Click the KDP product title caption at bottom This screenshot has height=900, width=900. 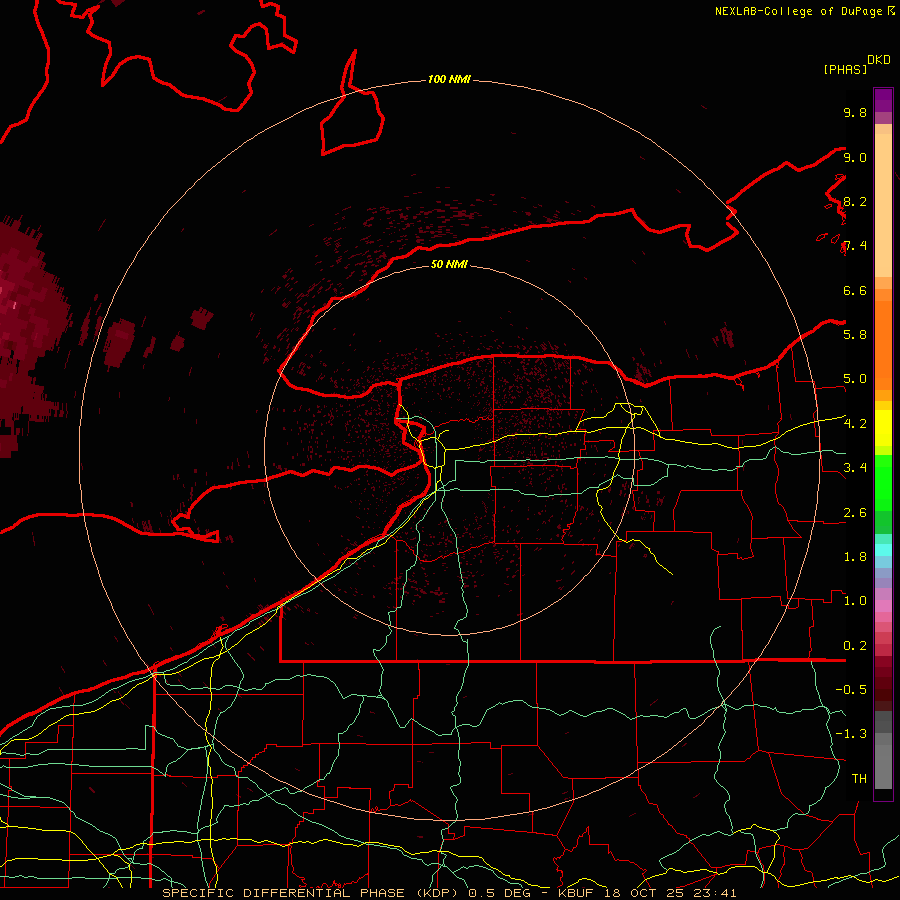(x=449, y=893)
